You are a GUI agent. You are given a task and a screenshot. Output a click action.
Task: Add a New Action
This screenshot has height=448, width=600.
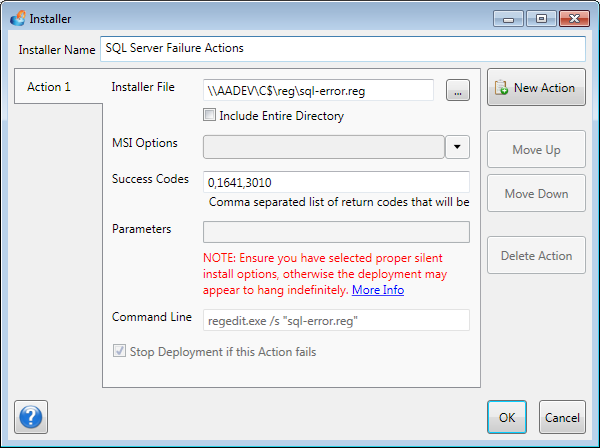[x=536, y=88]
